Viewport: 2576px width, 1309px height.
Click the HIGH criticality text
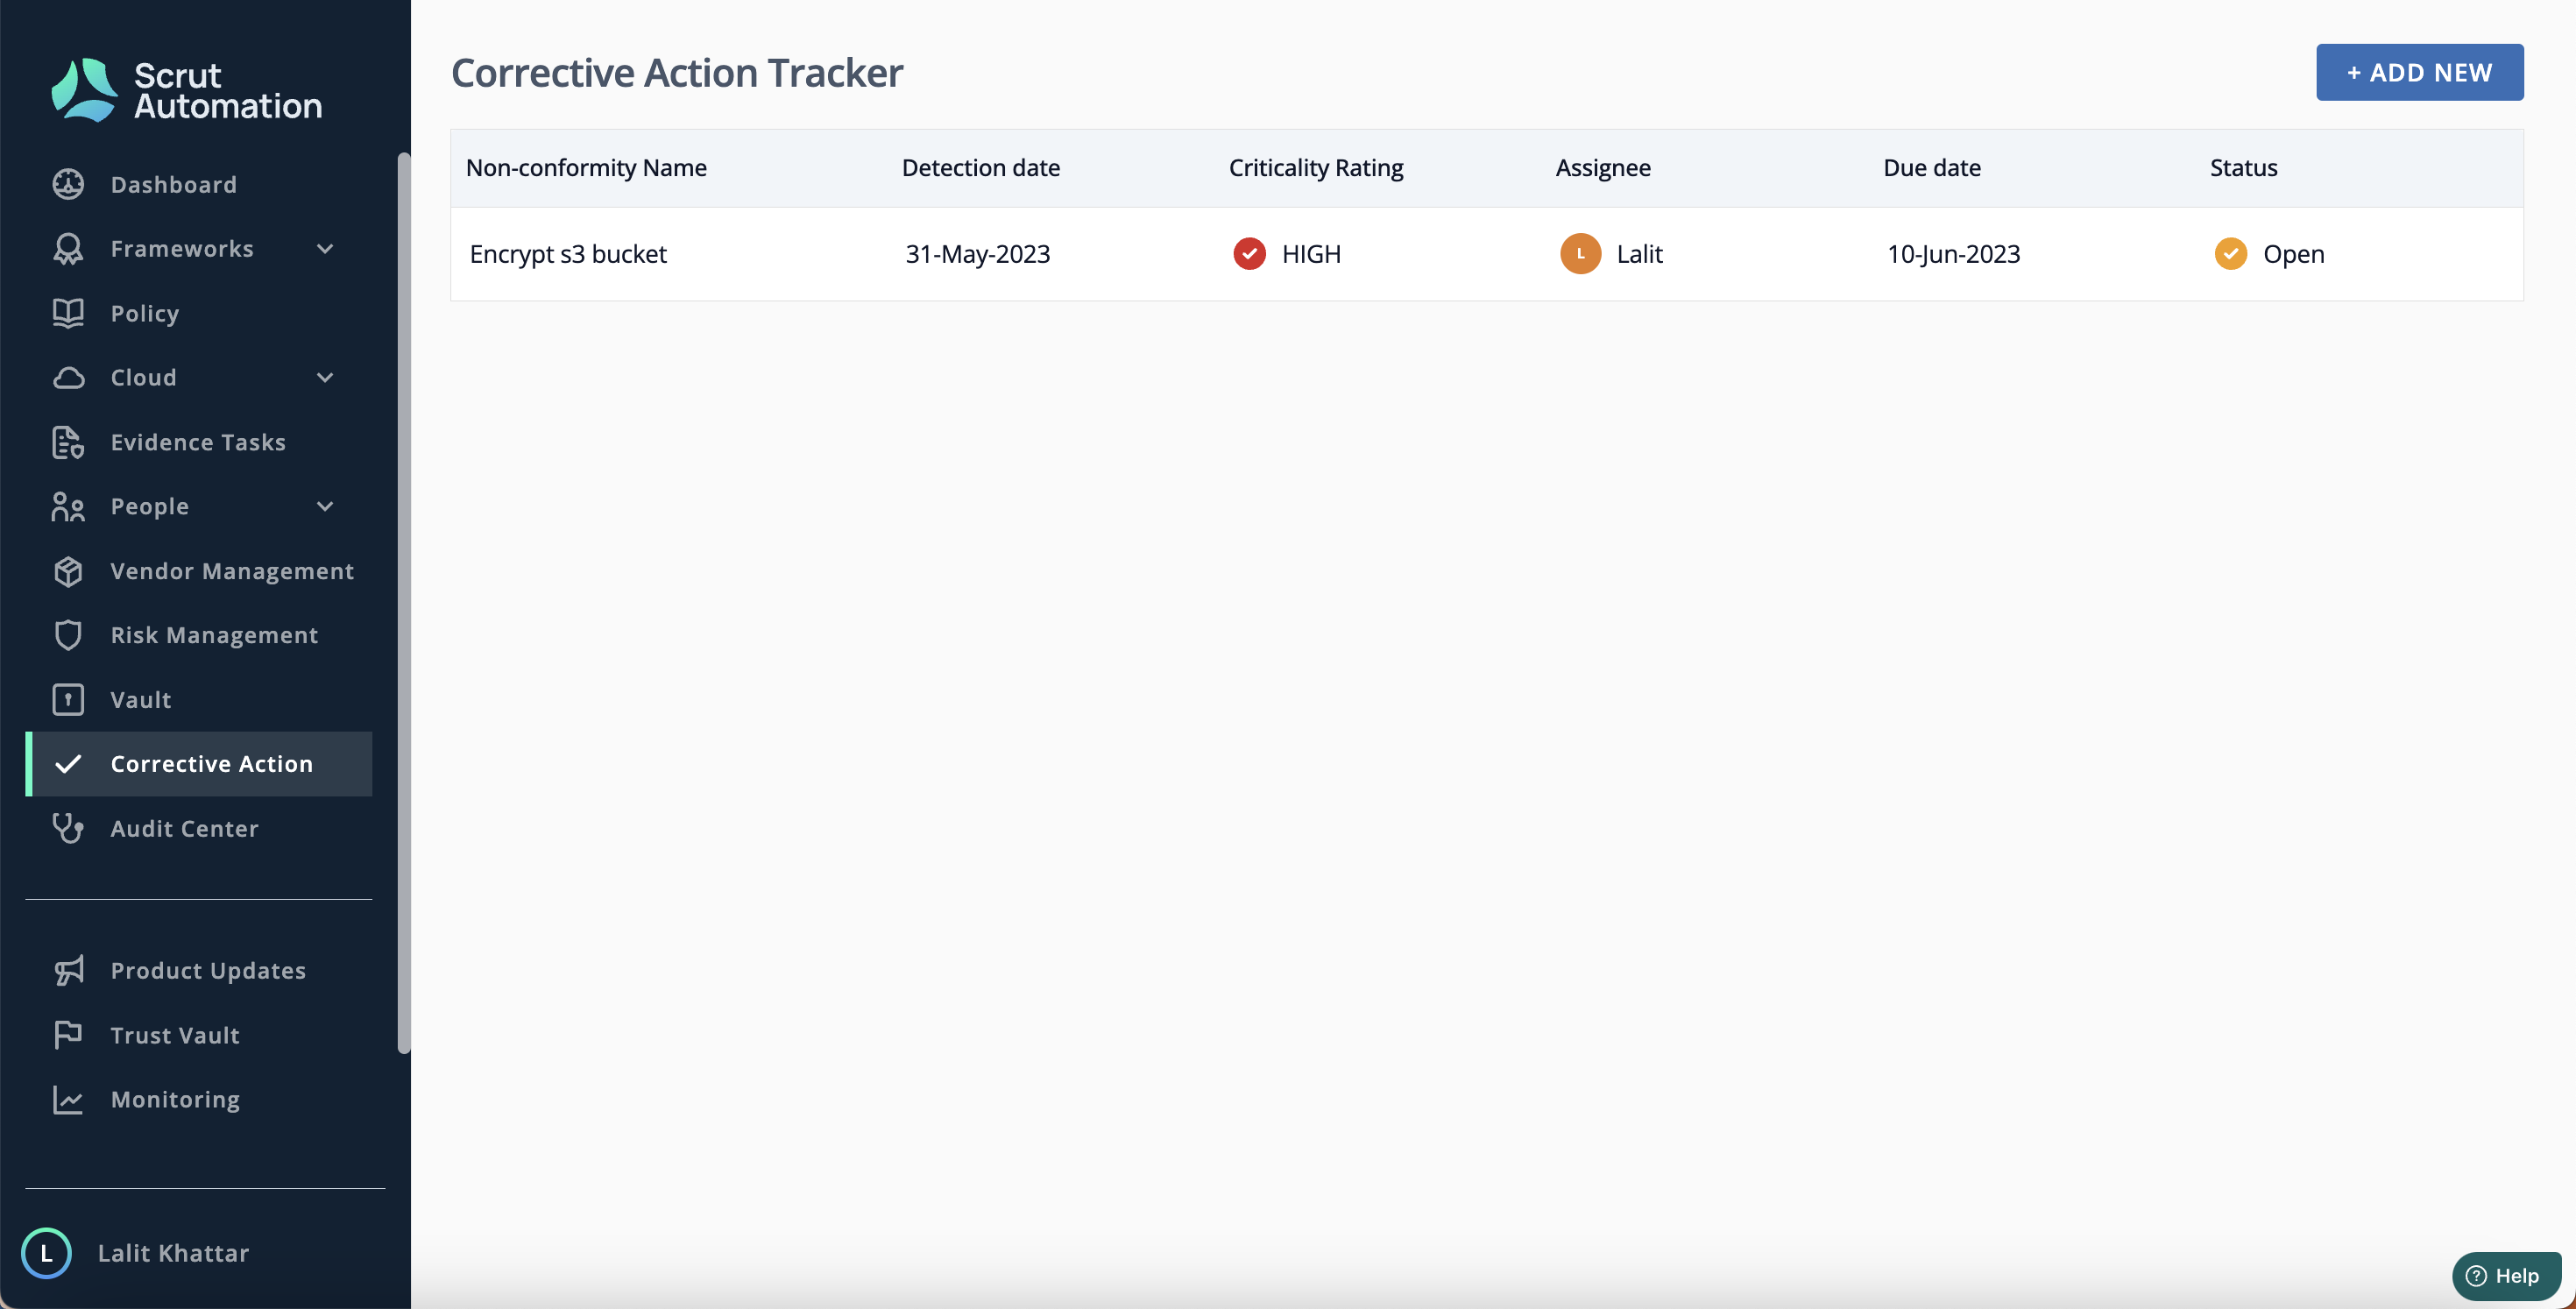pyautogui.click(x=1311, y=254)
